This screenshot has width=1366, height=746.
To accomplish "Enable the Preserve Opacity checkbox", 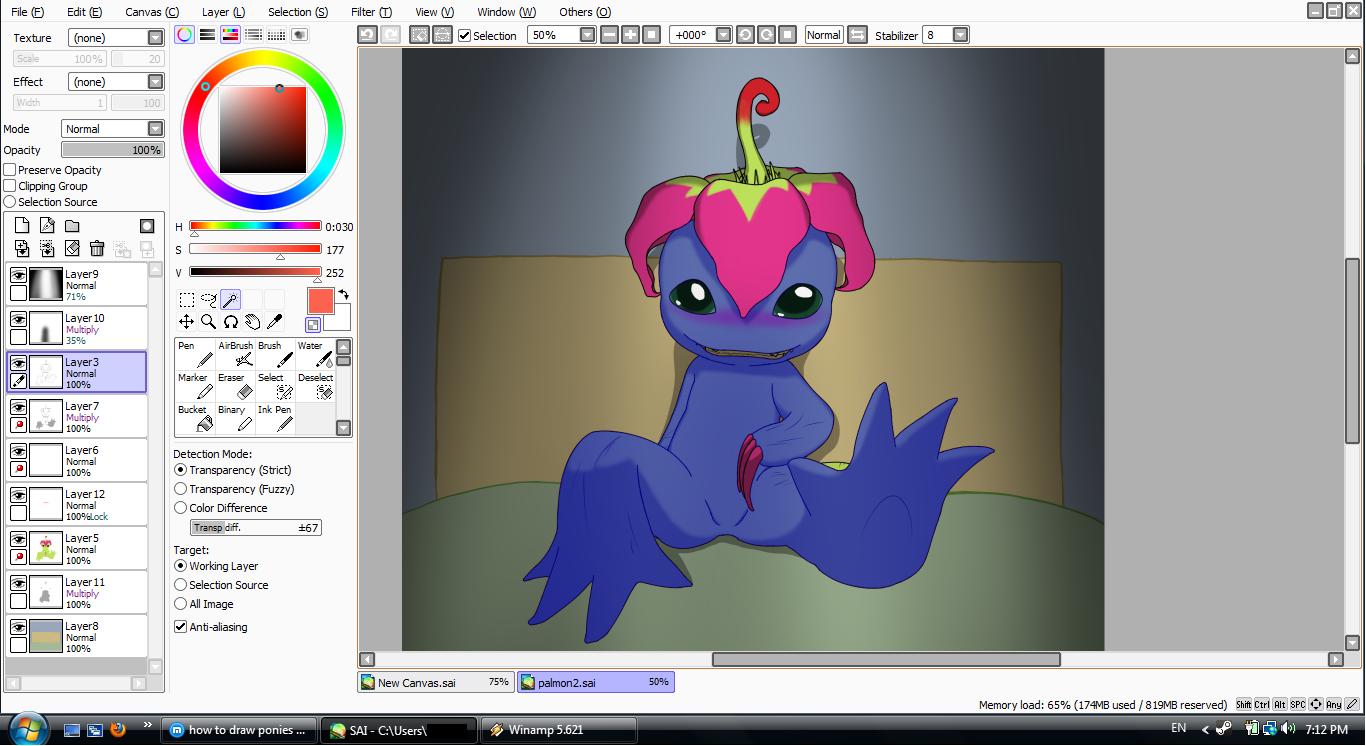I will (10, 170).
